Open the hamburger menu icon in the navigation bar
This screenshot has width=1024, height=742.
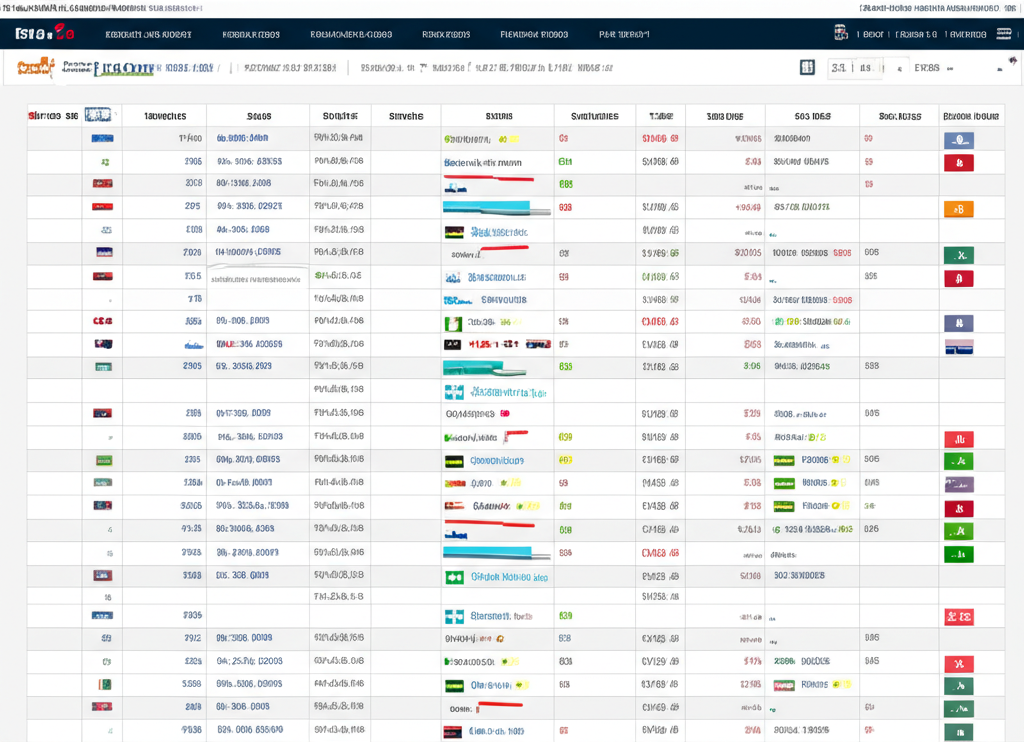coord(1003,33)
